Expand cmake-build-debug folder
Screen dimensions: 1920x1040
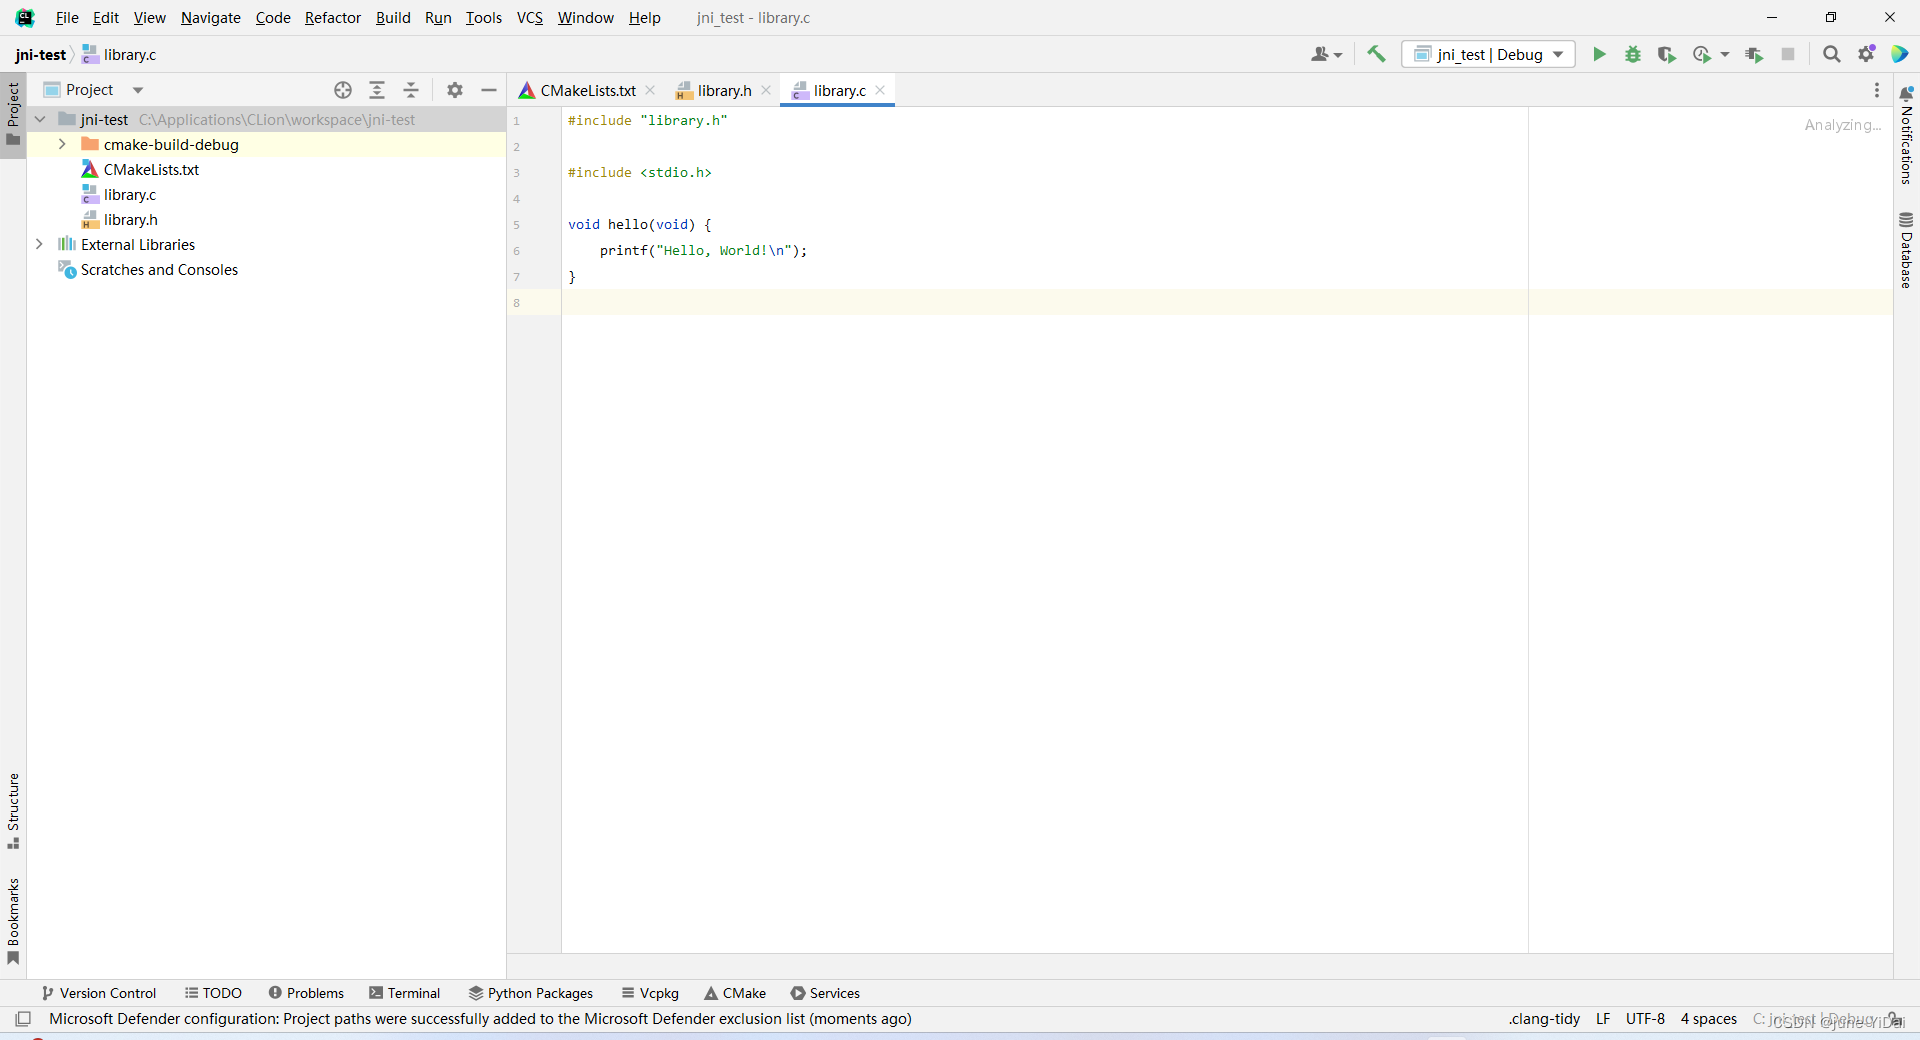[62, 144]
